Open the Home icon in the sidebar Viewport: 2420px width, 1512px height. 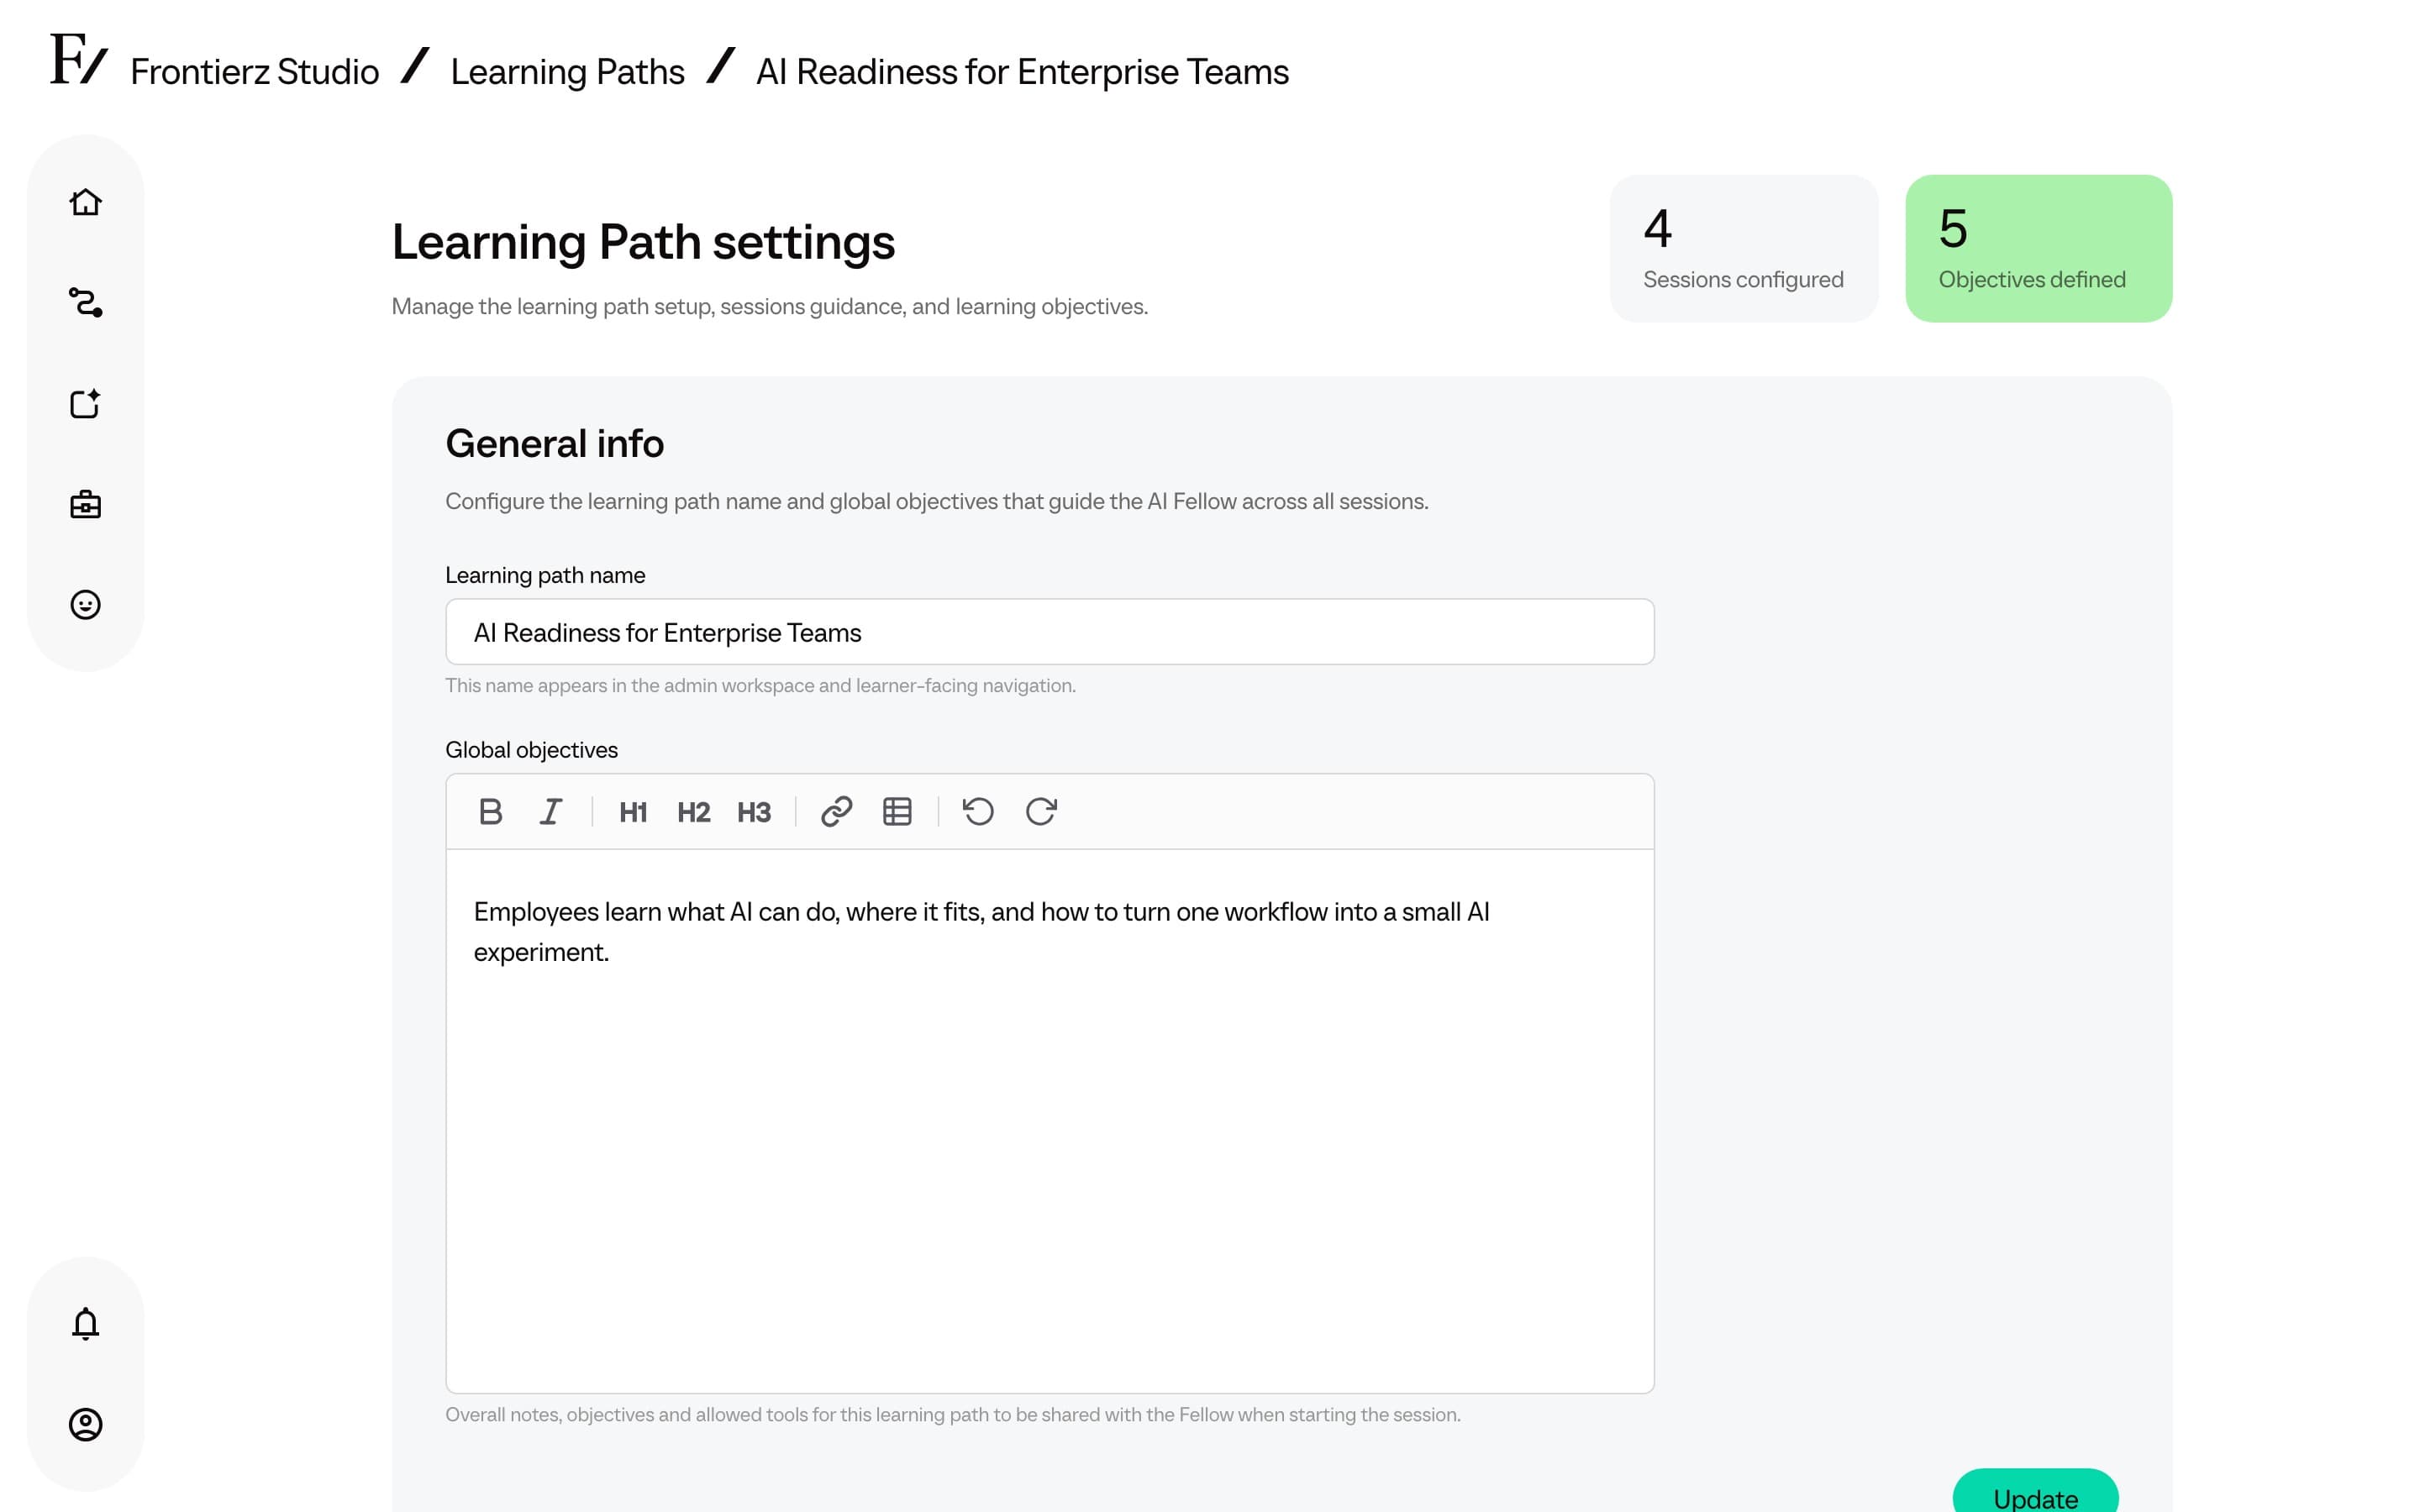[85, 202]
